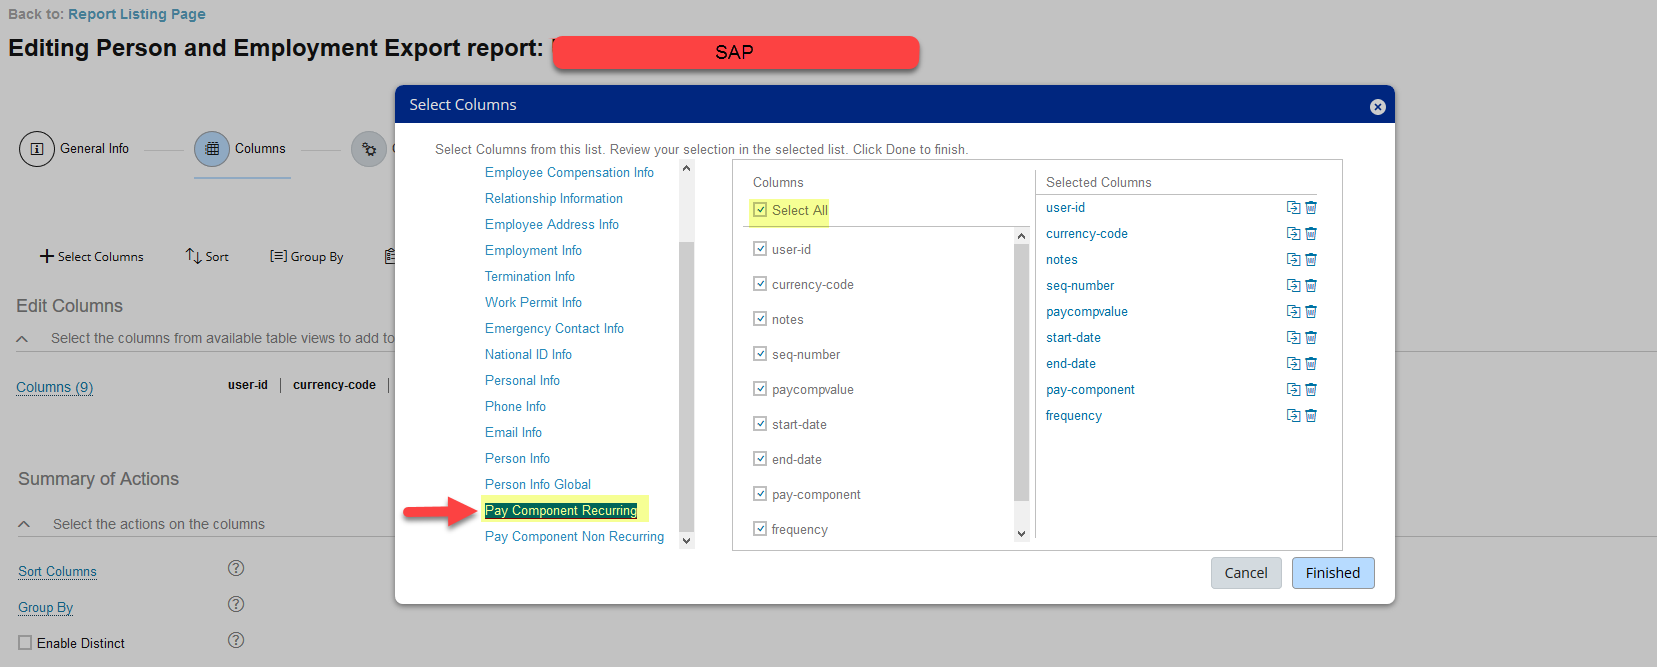Select Employment Info table
1657x667 pixels.
click(533, 251)
